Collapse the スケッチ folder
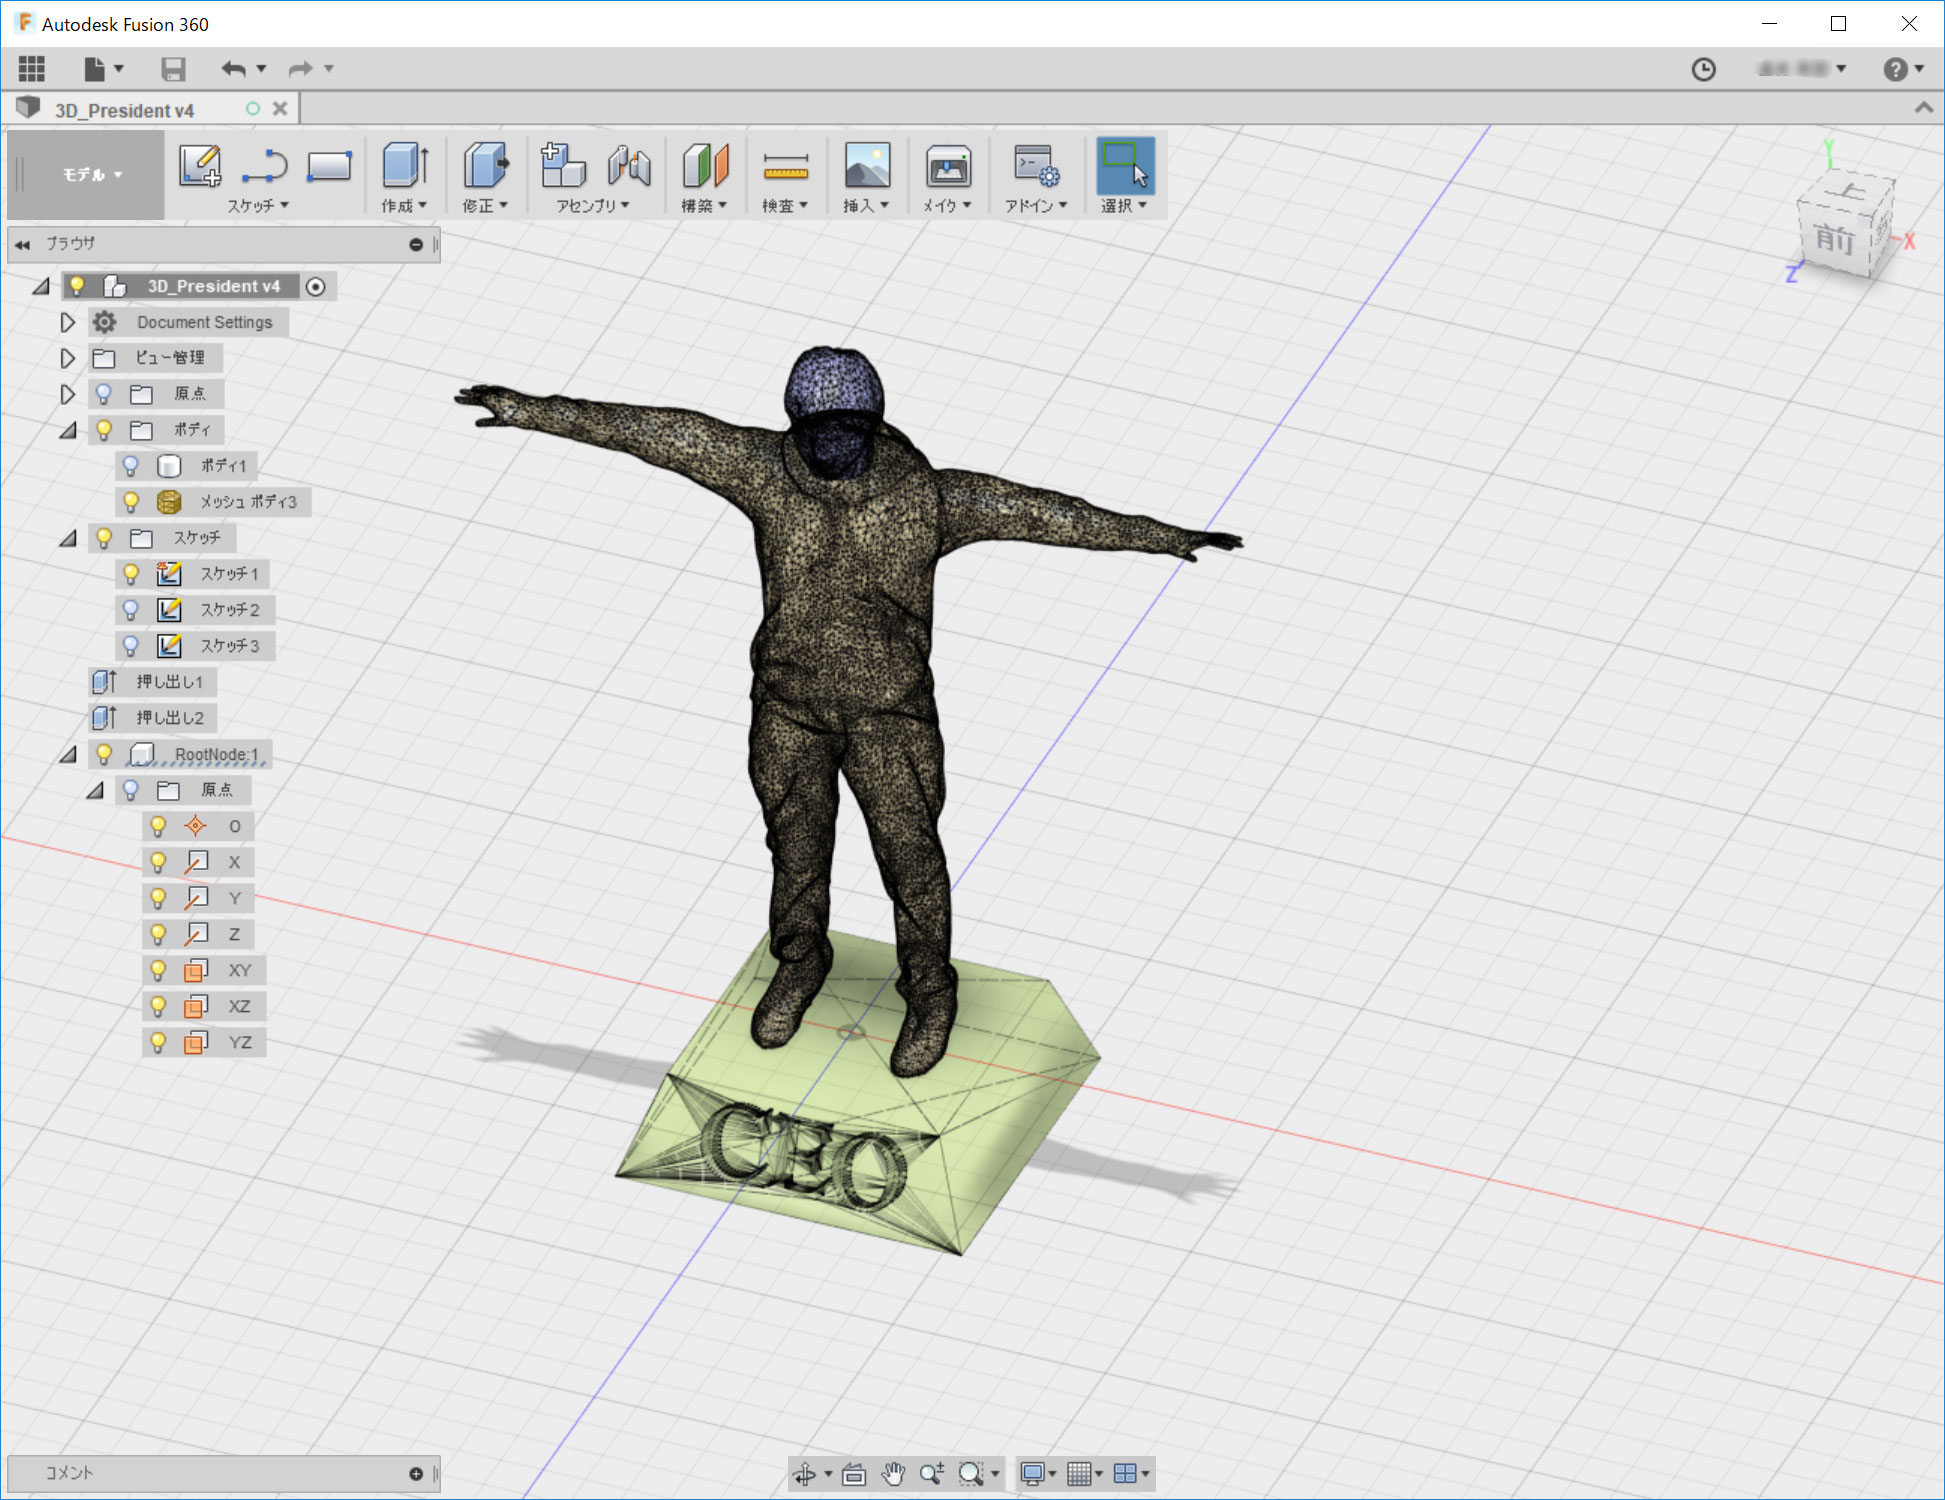This screenshot has width=1945, height=1500. (x=68, y=539)
